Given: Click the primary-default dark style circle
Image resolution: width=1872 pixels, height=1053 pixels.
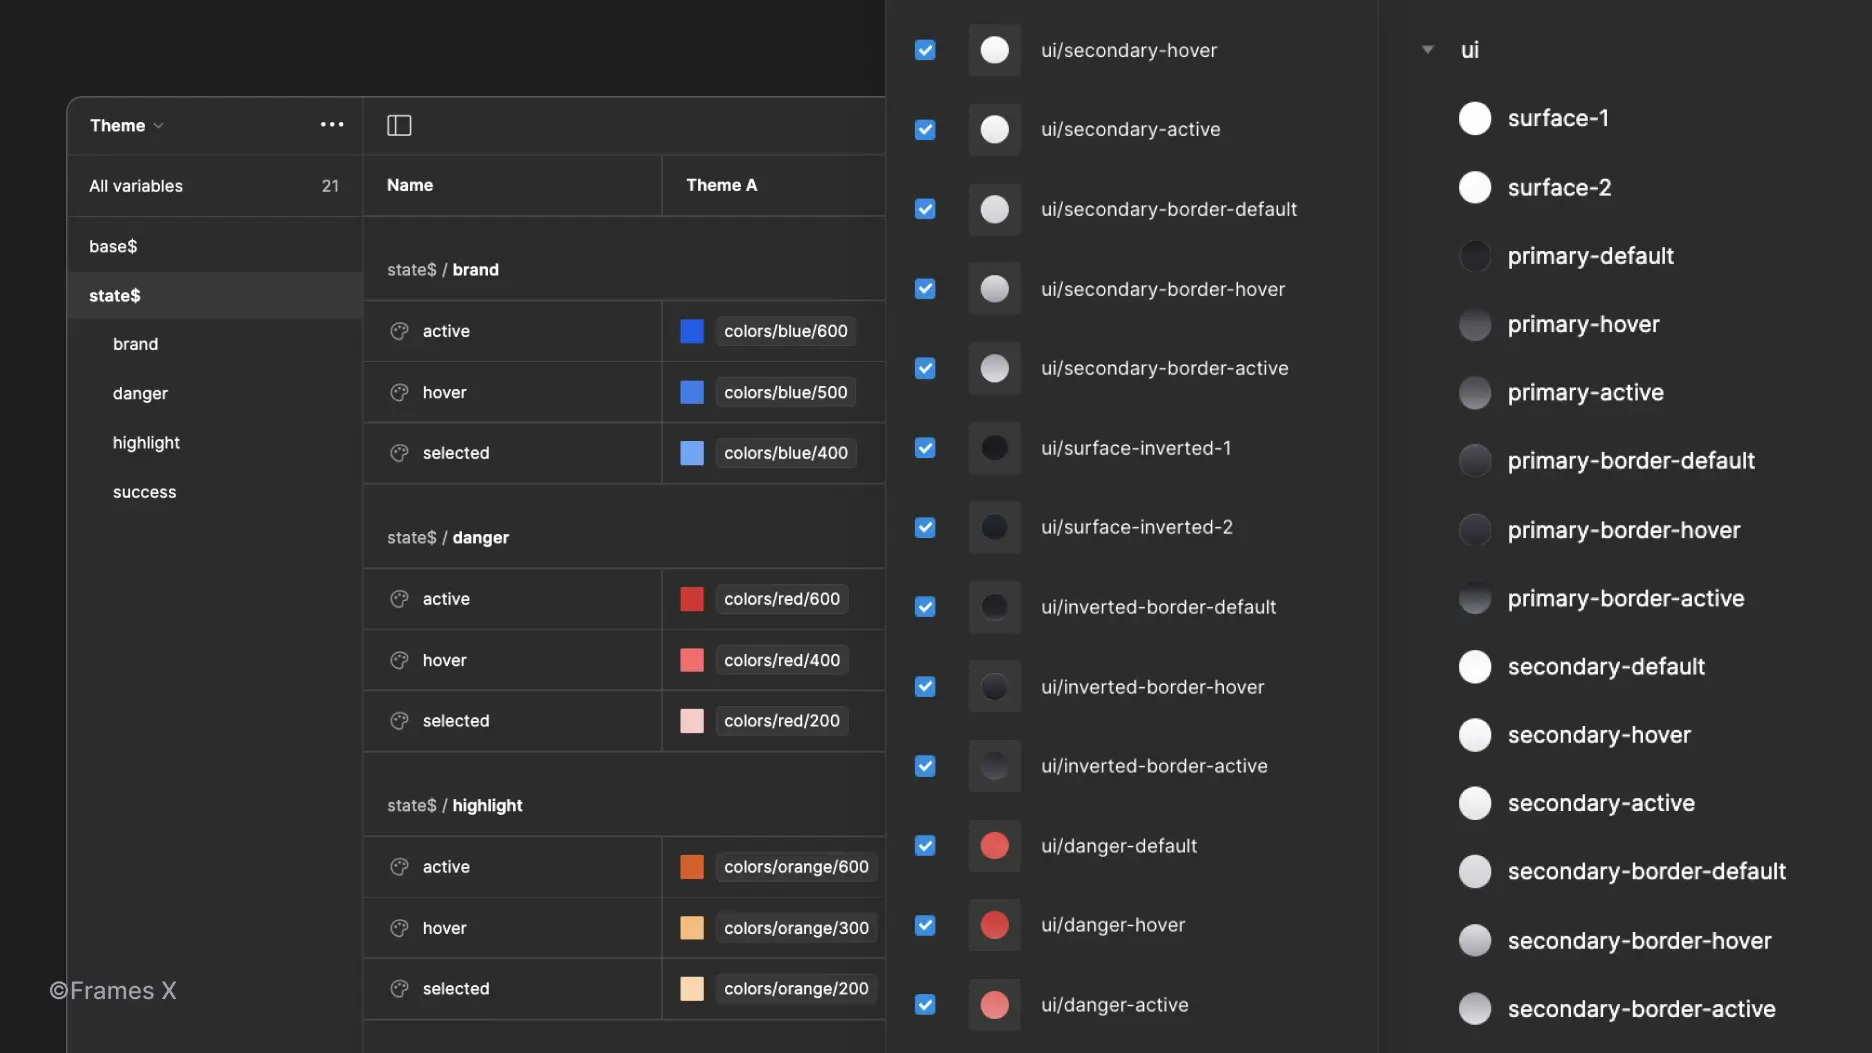Looking at the screenshot, I should point(1475,256).
